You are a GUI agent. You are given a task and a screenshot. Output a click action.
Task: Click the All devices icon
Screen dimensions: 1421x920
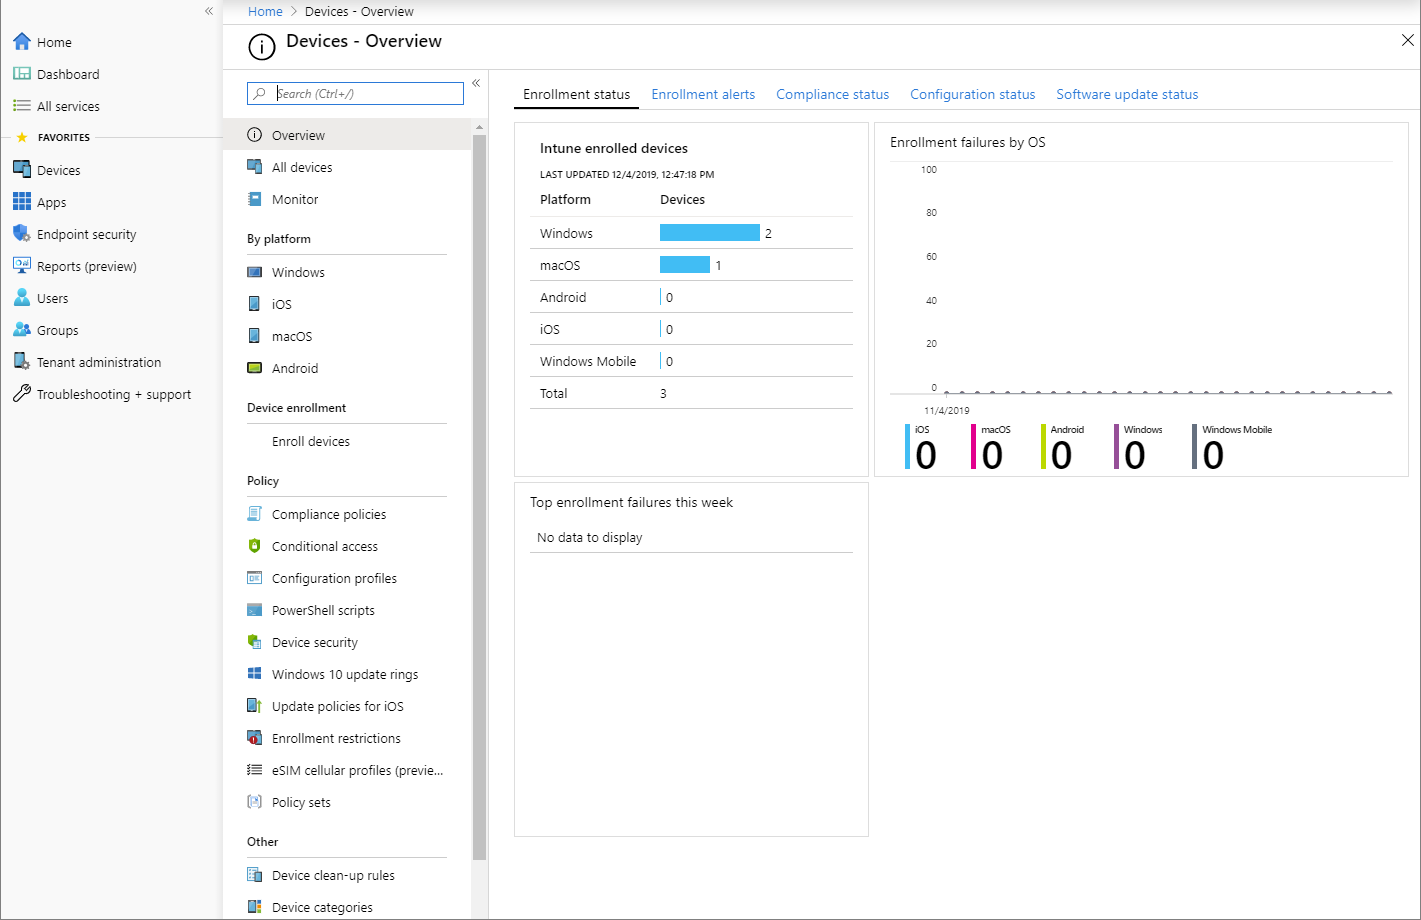coord(255,167)
